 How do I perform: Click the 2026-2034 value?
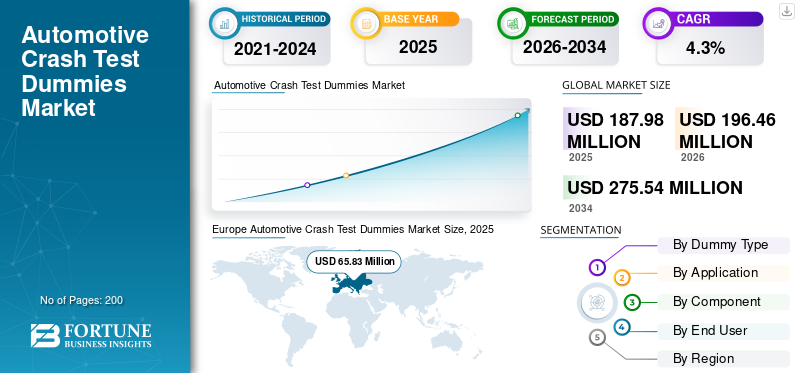point(564,47)
